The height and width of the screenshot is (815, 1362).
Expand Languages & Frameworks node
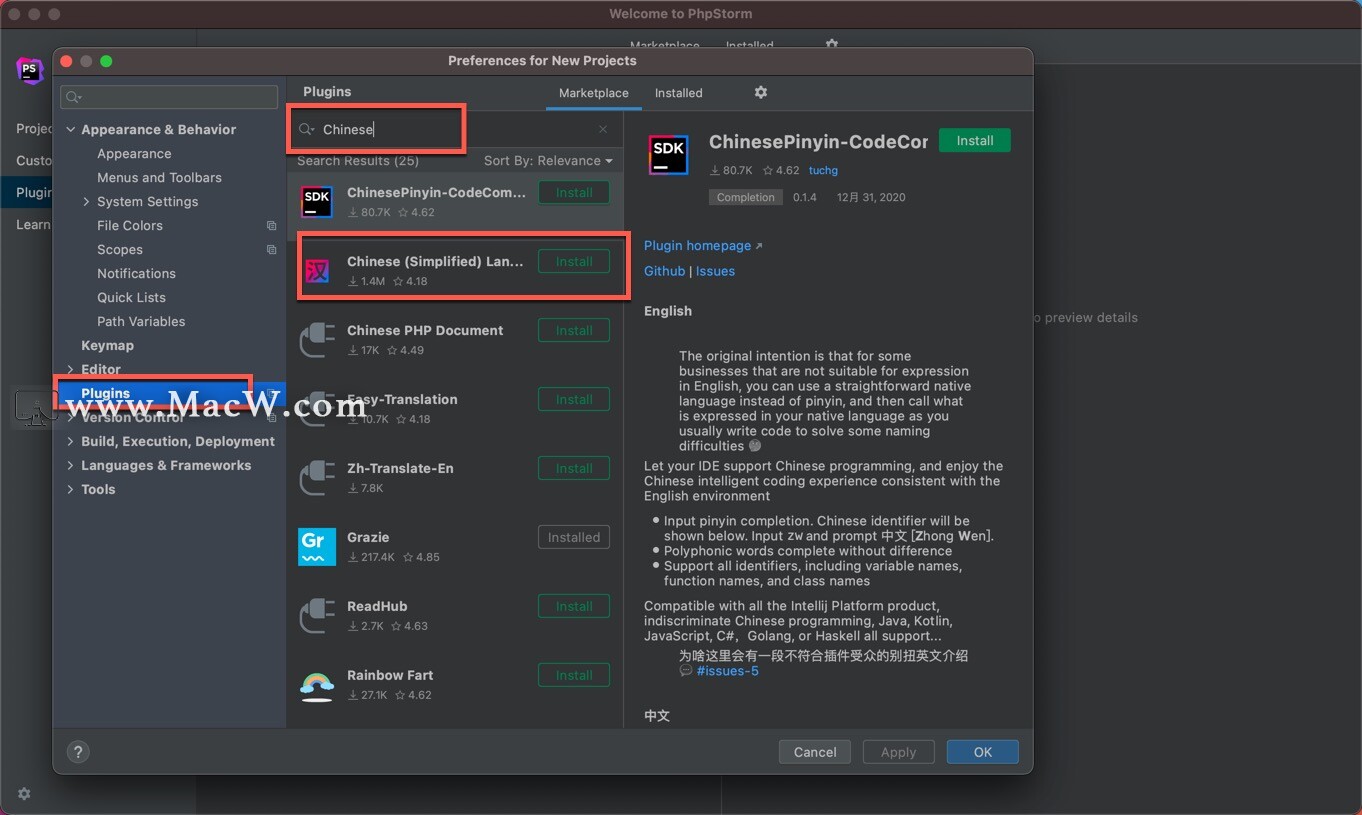pyautogui.click(x=70, y=466)
